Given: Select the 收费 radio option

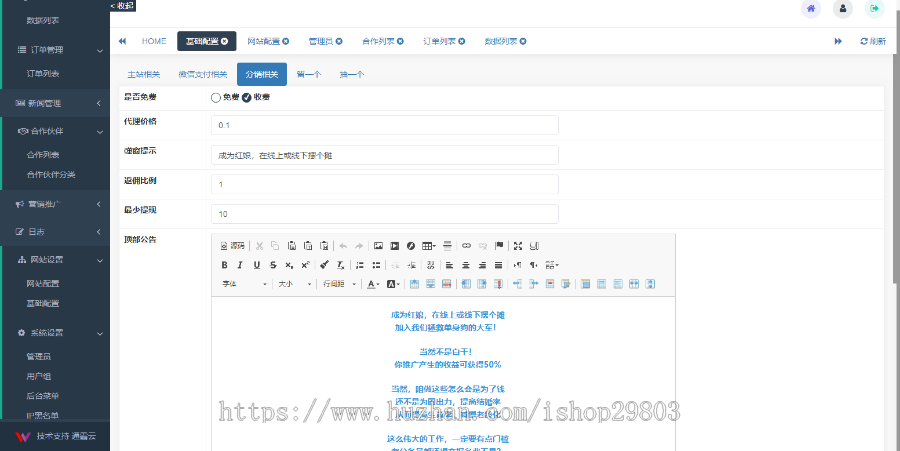Looking at the screenshot, I should coord(247,98).
